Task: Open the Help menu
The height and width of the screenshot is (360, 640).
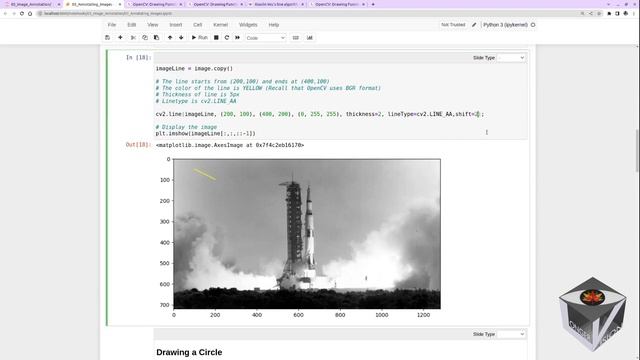Action: pyautogui.click(x=274, y=25)
